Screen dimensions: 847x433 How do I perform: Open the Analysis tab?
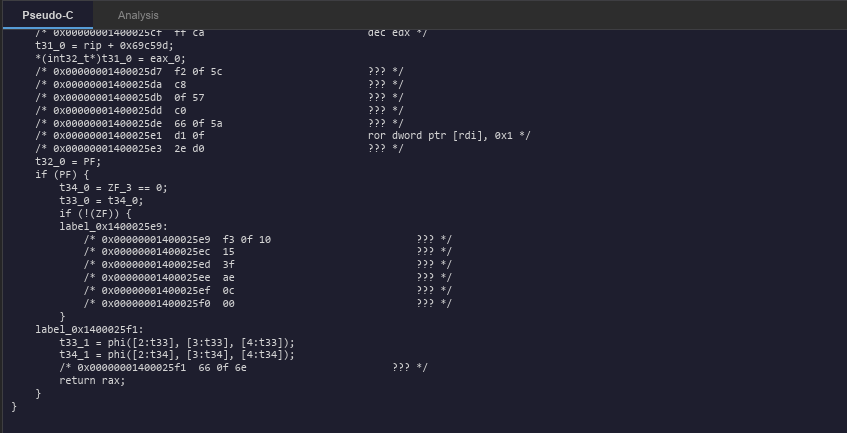[138, 15]
